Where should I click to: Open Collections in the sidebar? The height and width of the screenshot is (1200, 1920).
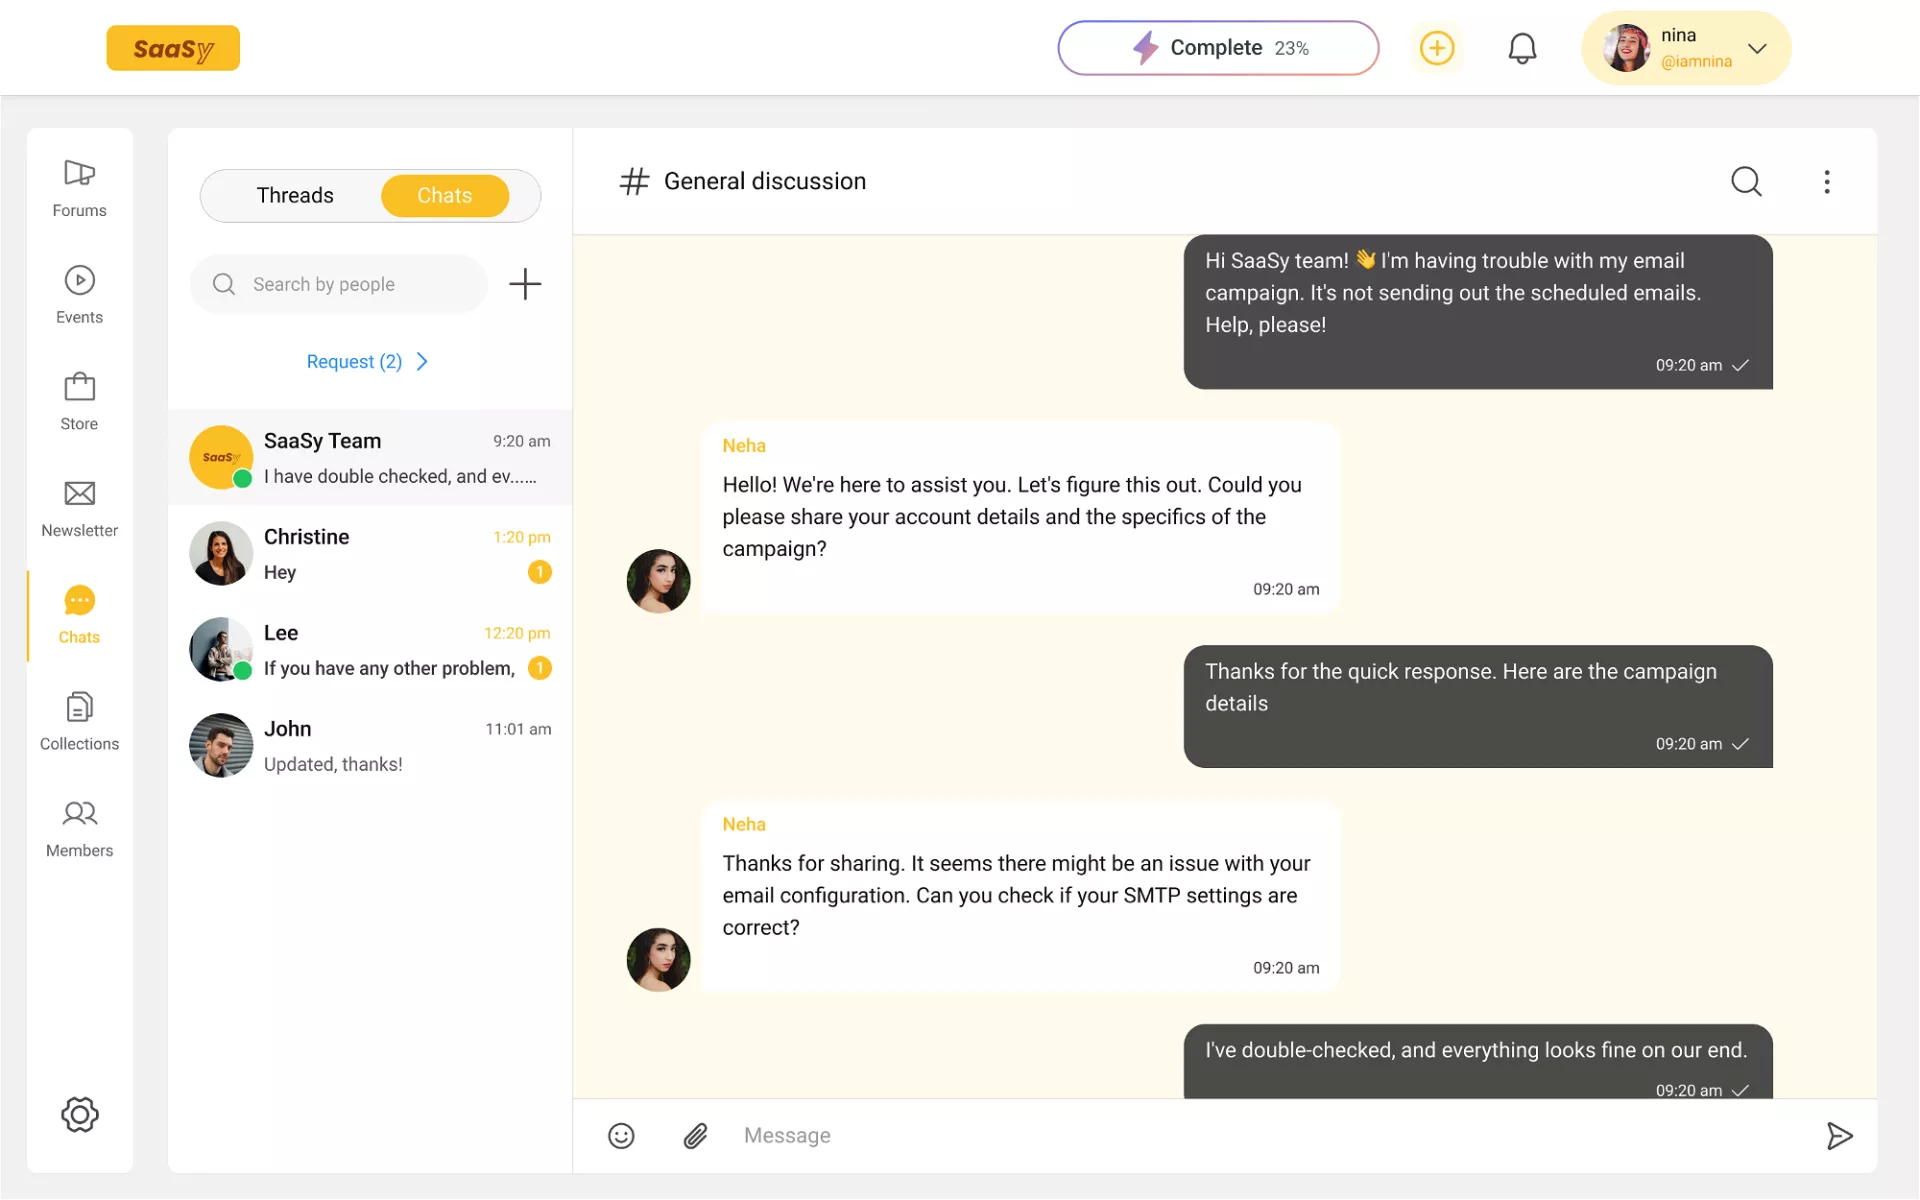click(79, 721)
